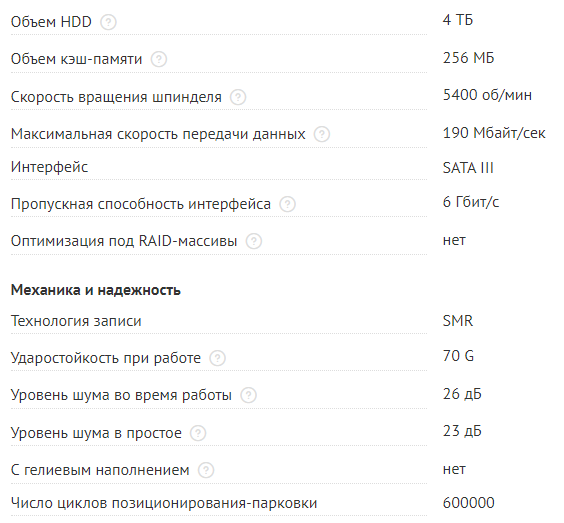Open help tooltip for Объем кэш-памяти
Screen dimensions: 564x523
pos(159,59)
